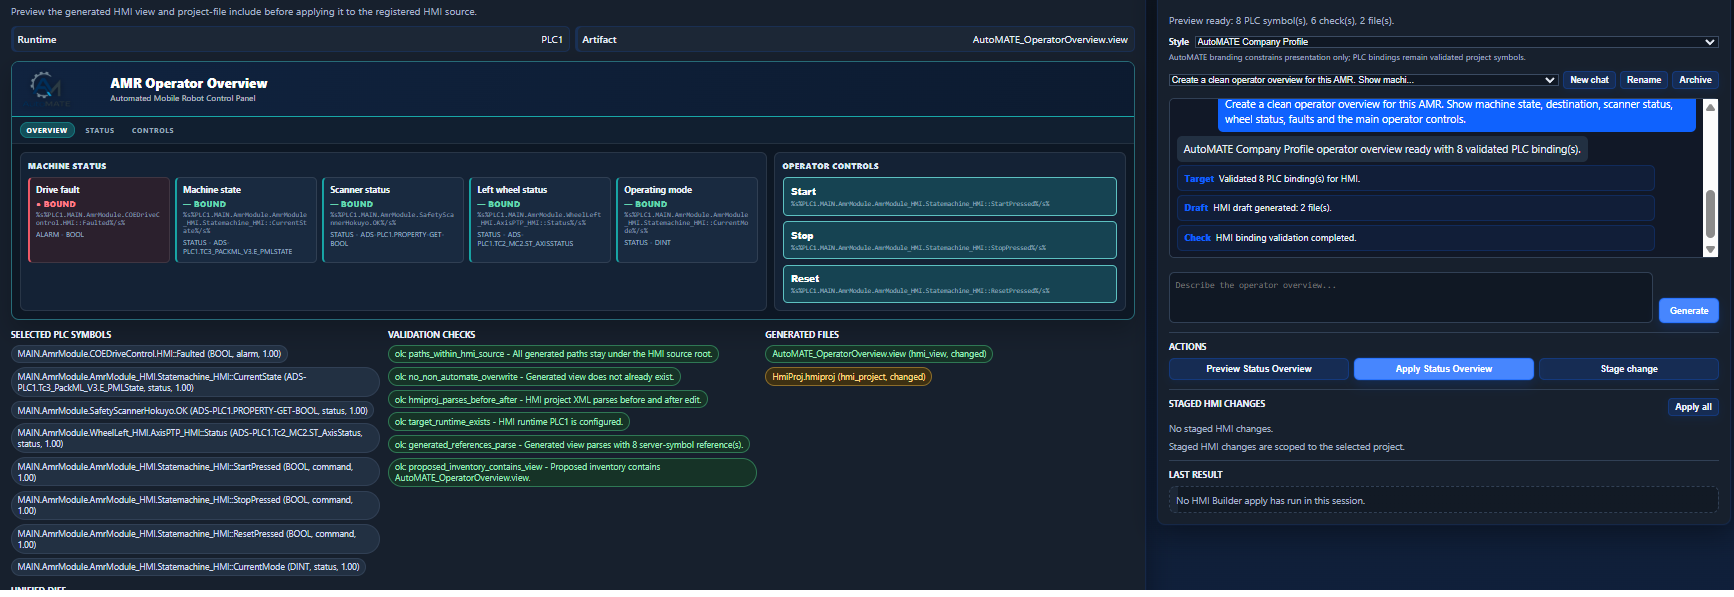Click the COEDriveControl.HMI::Faulted symbol chip
Viewport: 1734px width, 597px height.
pyautogui.click(x=149, y=354)
